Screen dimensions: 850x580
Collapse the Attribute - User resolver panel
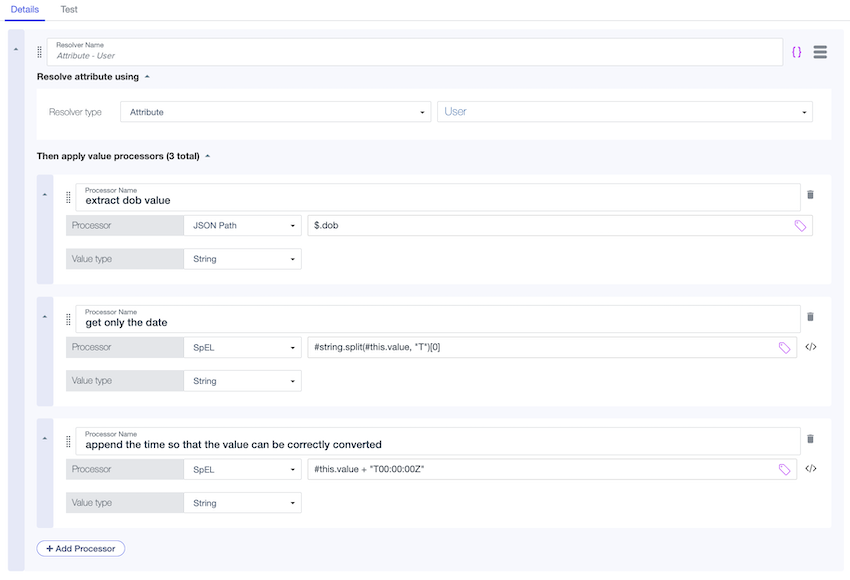(16, 49)
